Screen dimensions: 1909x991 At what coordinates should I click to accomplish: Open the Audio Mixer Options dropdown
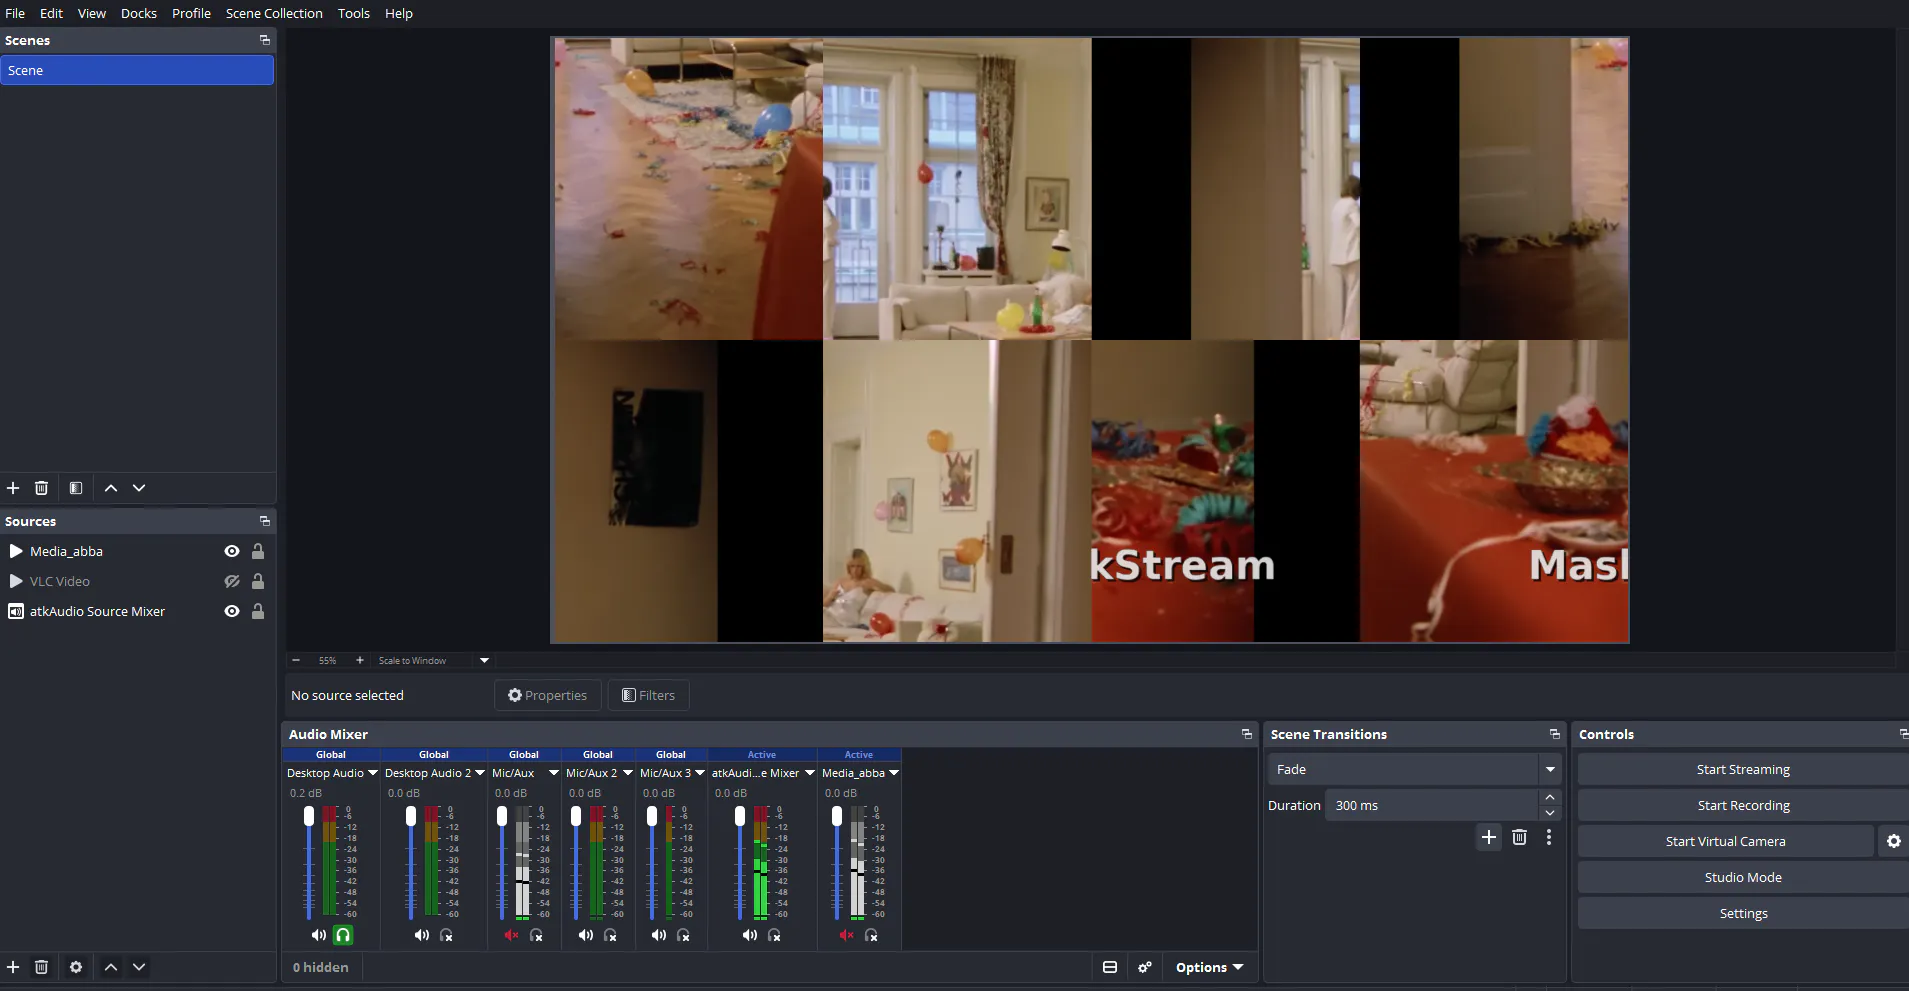[1210, 967]
